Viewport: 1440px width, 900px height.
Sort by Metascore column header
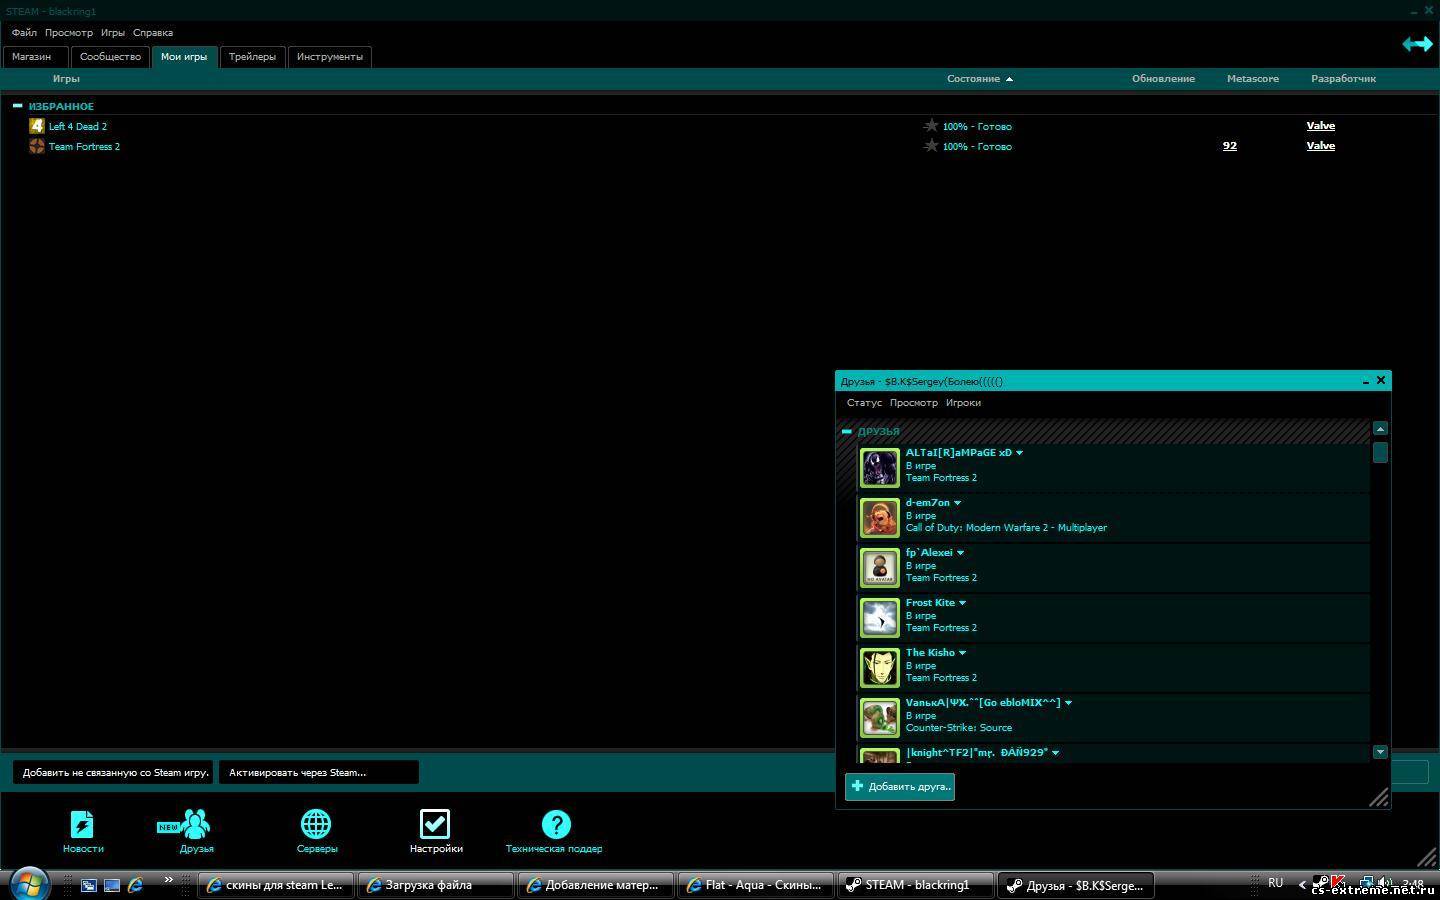[1252, 79]
